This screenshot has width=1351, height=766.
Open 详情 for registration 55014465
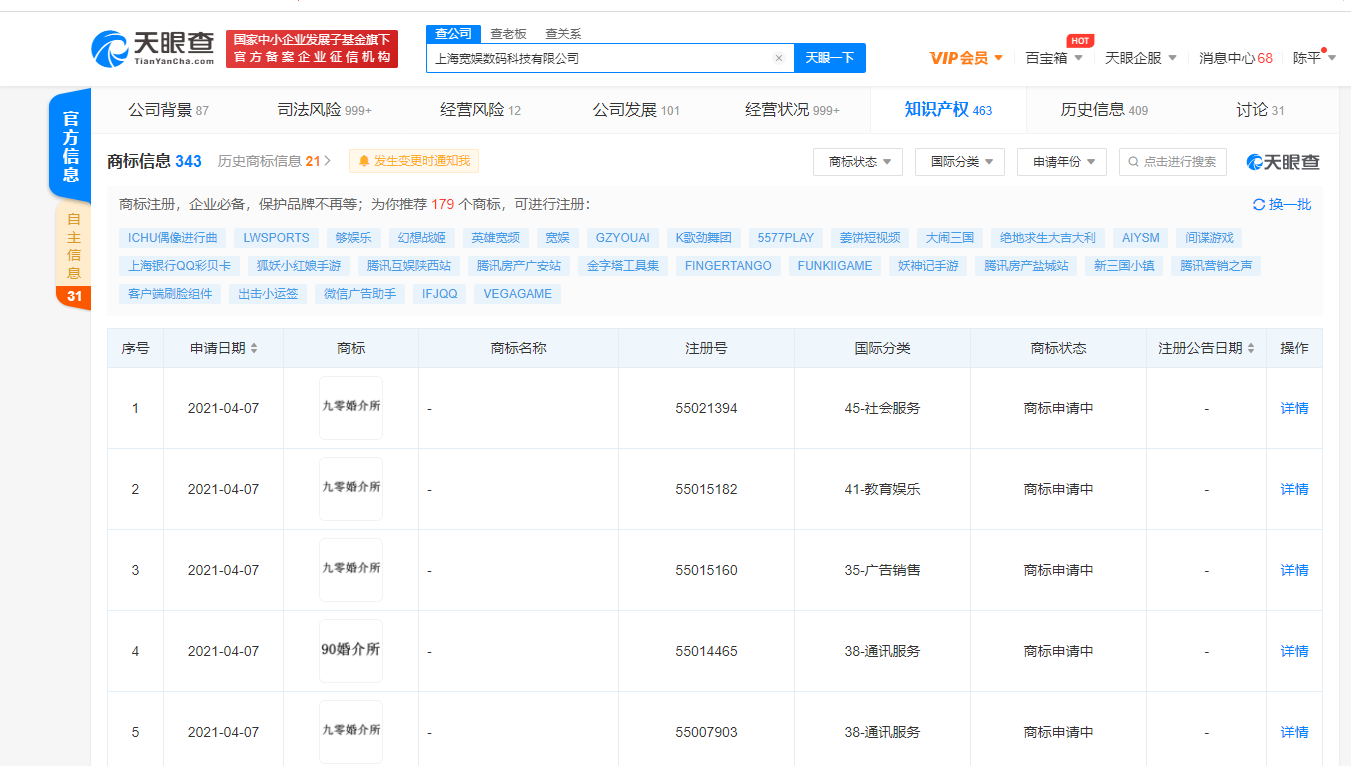[1294, 651]
